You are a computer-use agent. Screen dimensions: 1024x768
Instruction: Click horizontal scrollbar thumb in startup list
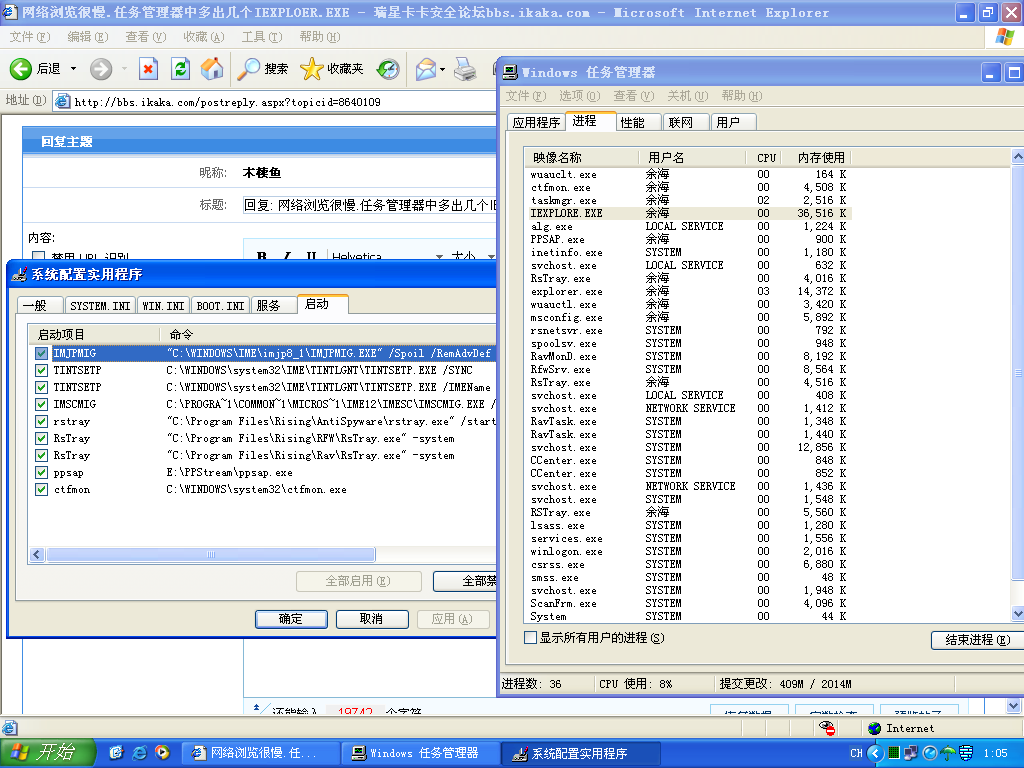[x=210, y=554]
